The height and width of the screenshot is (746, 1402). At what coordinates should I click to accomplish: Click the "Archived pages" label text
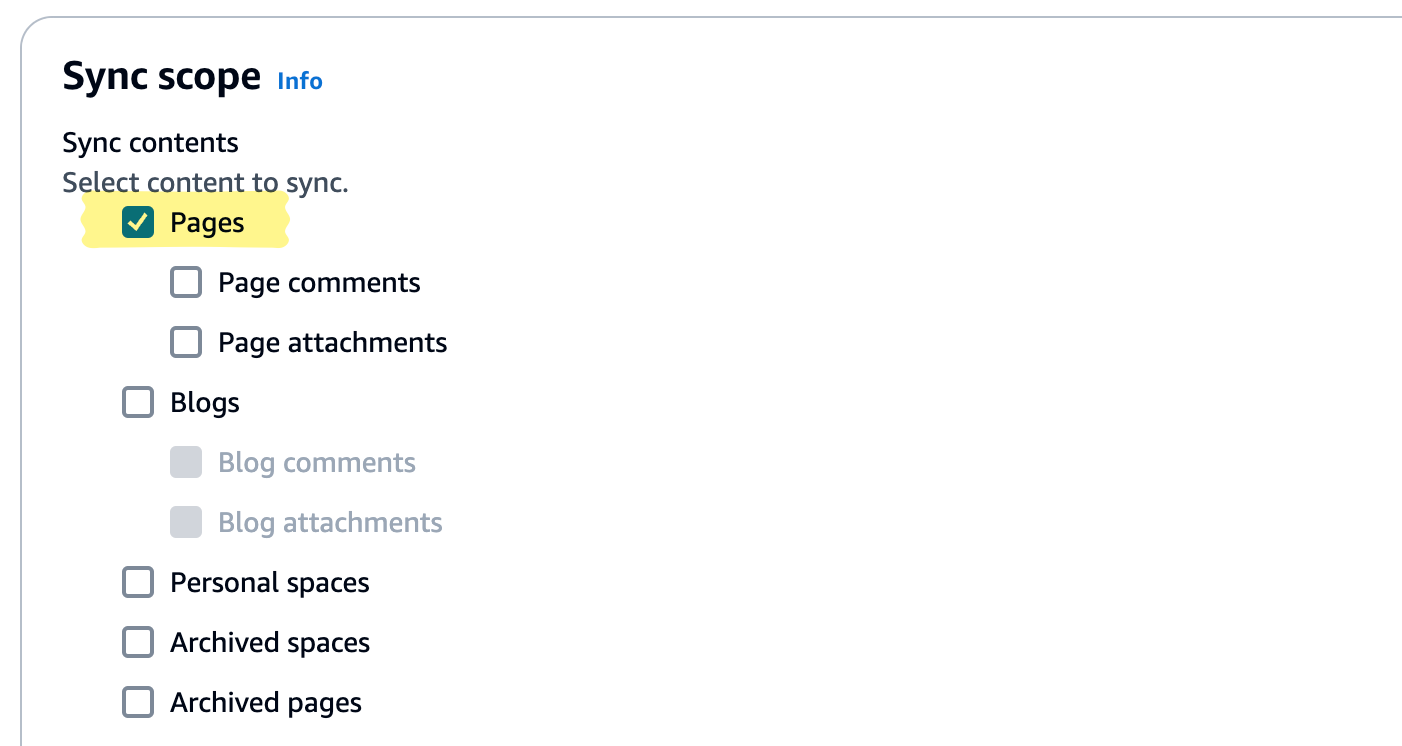266,703
